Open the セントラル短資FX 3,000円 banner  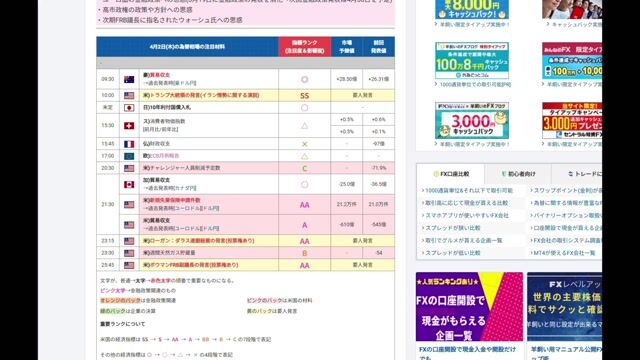pos(572,121)
